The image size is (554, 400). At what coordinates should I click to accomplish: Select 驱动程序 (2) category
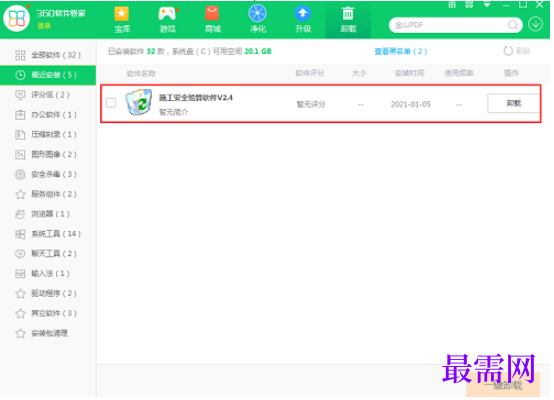(48, 293)
